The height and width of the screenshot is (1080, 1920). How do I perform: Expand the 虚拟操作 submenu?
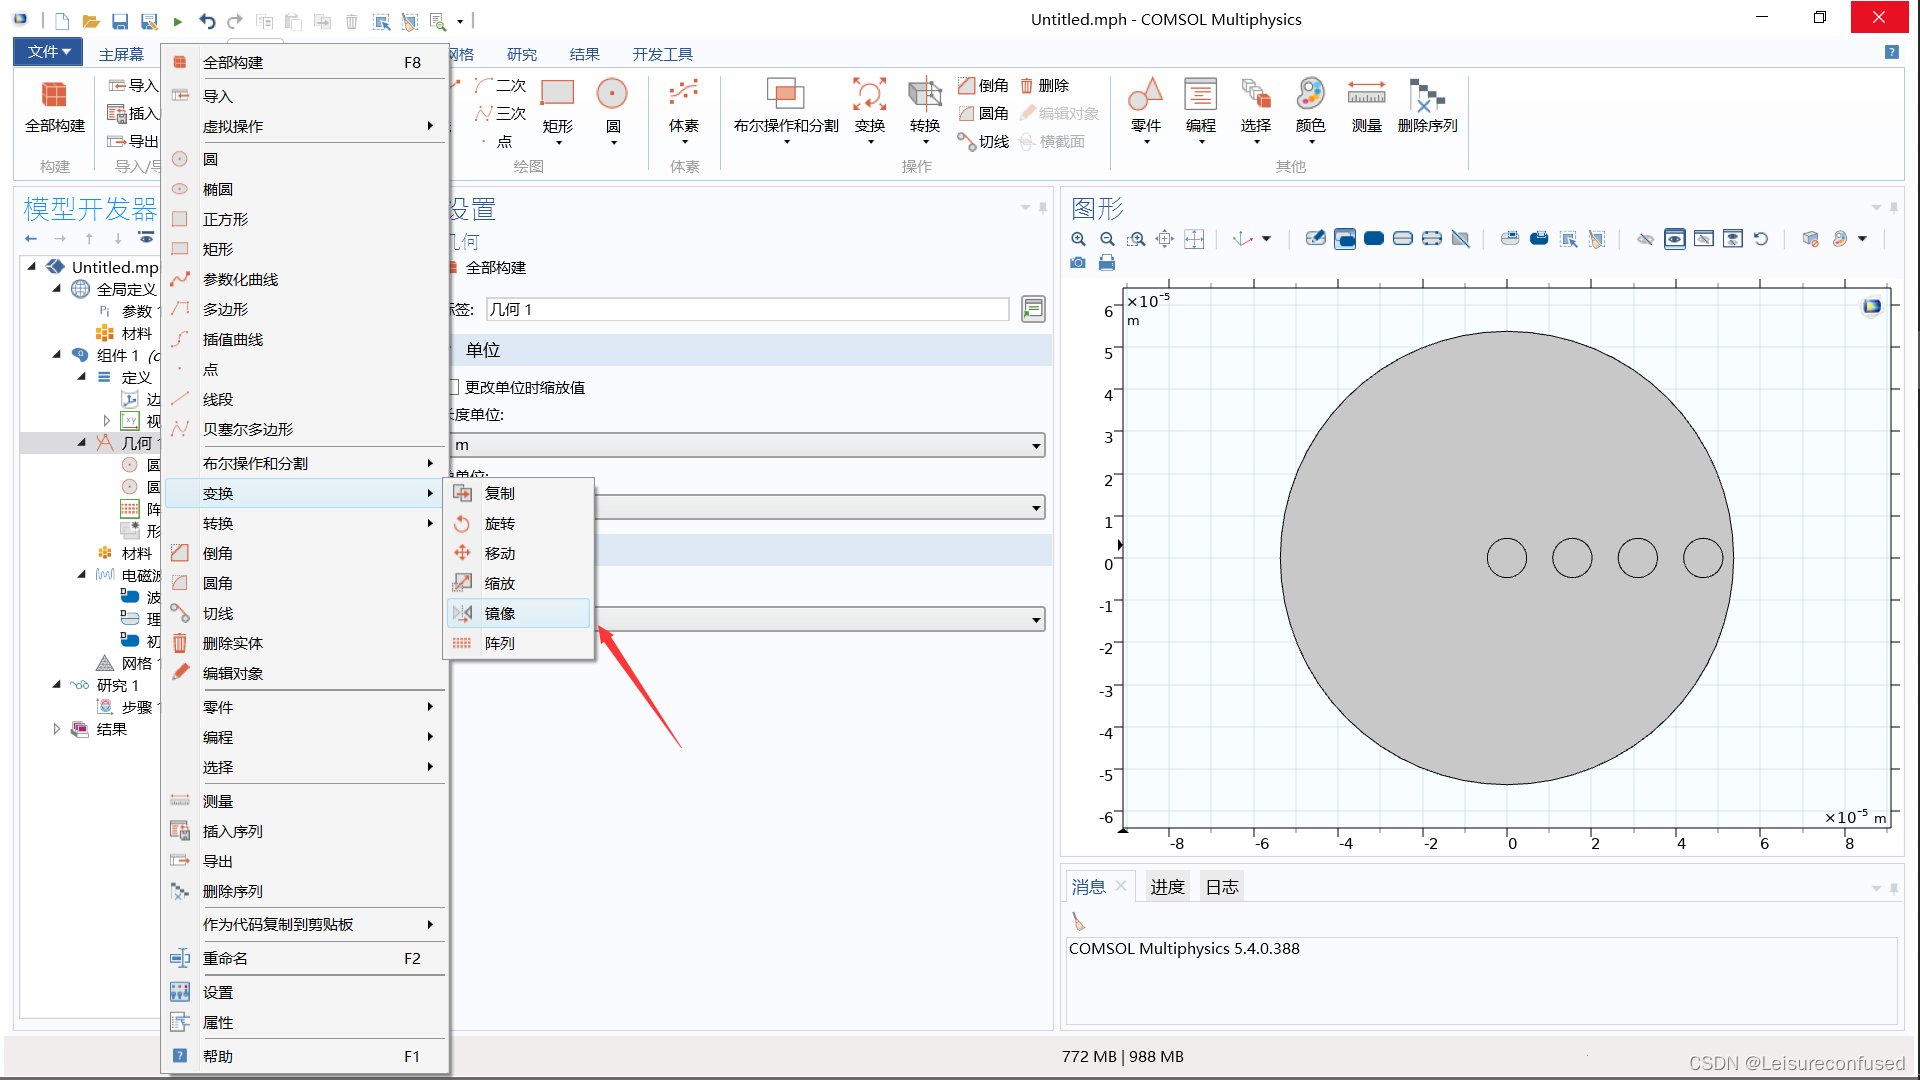click(304, 126)
